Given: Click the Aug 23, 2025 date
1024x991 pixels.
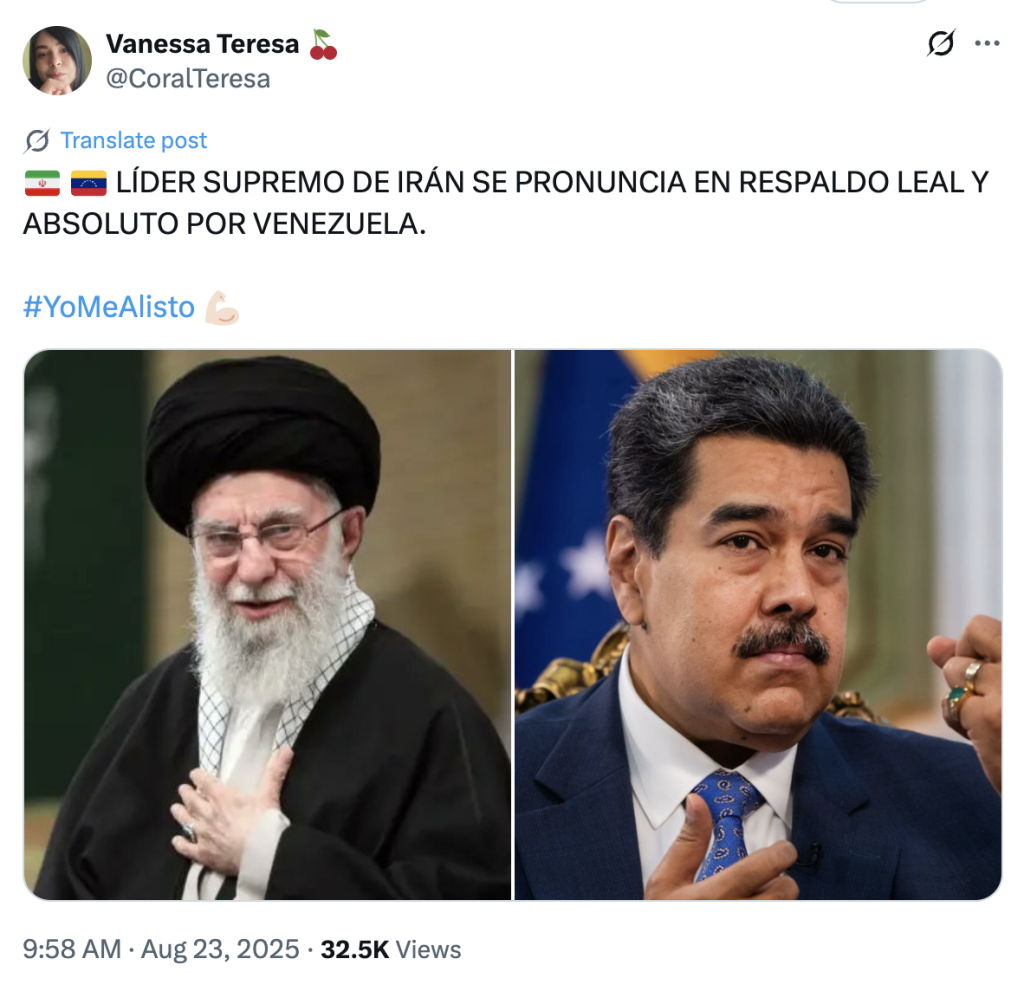Looking at the screenshot, I should tap(220, 949).
